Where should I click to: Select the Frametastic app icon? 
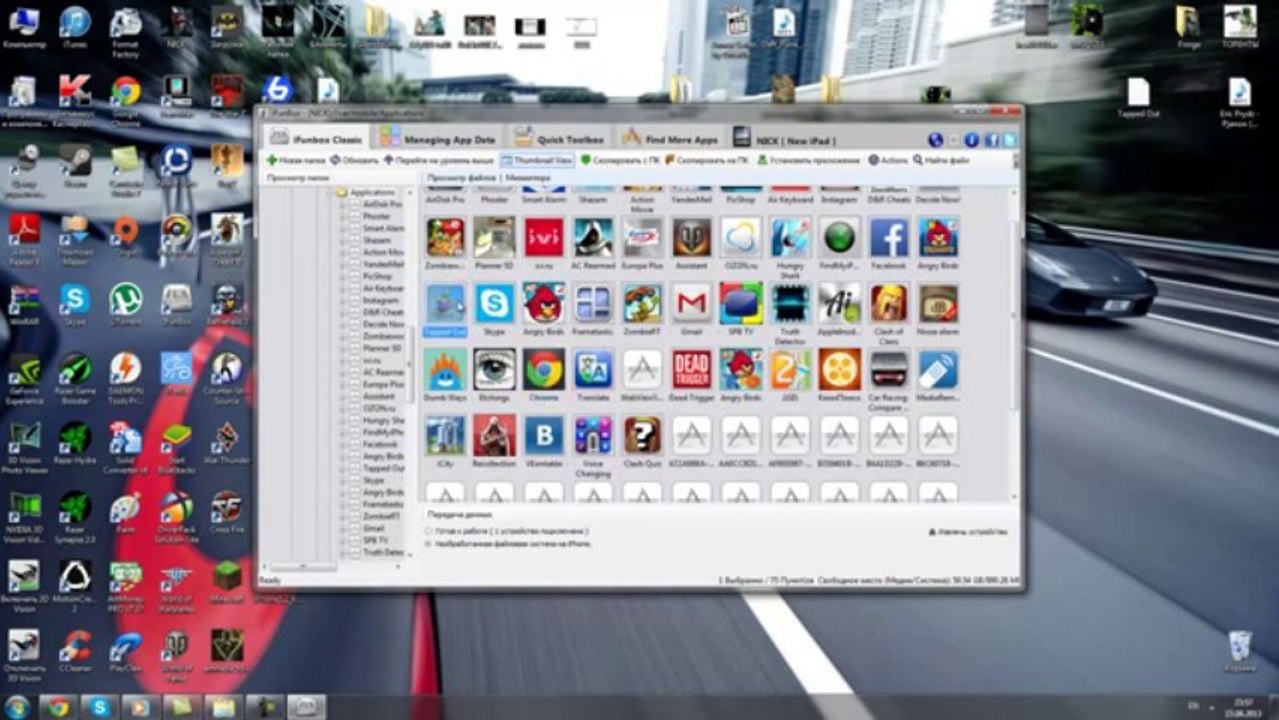click(x=593, y=303)
